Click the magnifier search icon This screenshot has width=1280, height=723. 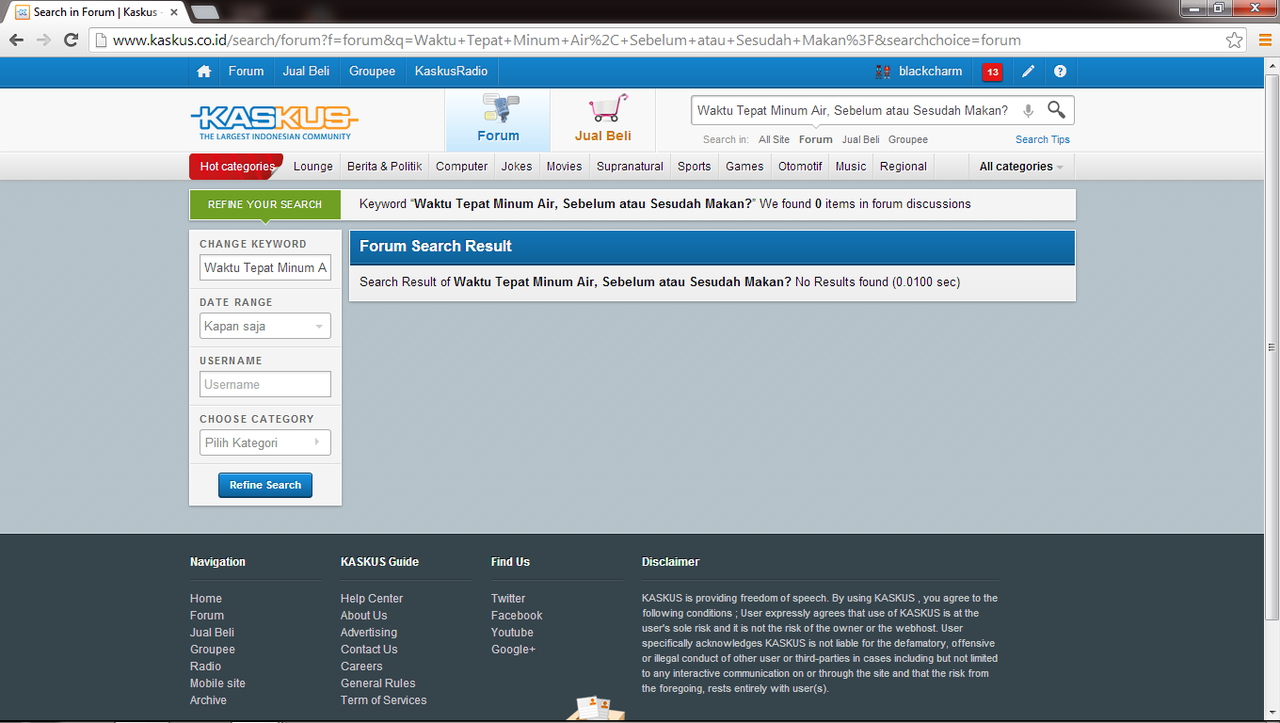pyautogui.click(x=1056, y=110)
